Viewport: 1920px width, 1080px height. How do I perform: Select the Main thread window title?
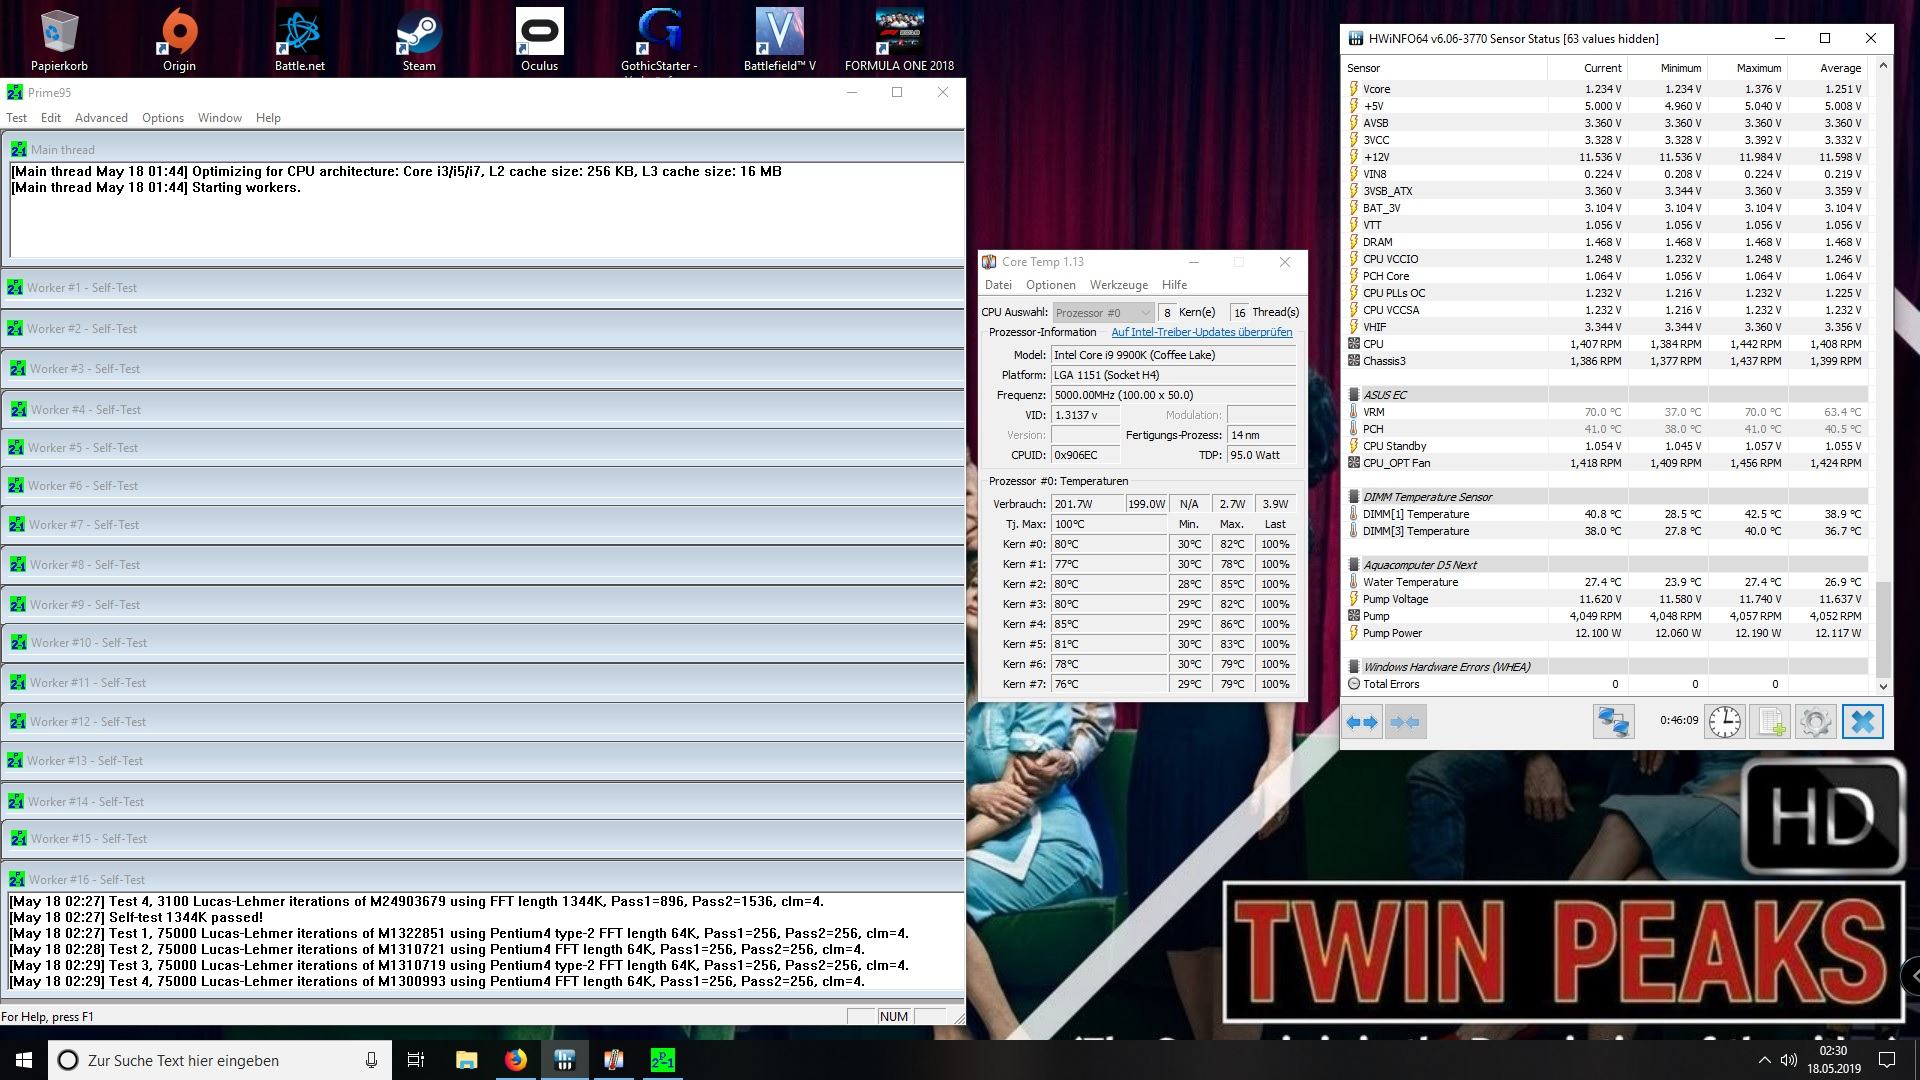[483, 149]
